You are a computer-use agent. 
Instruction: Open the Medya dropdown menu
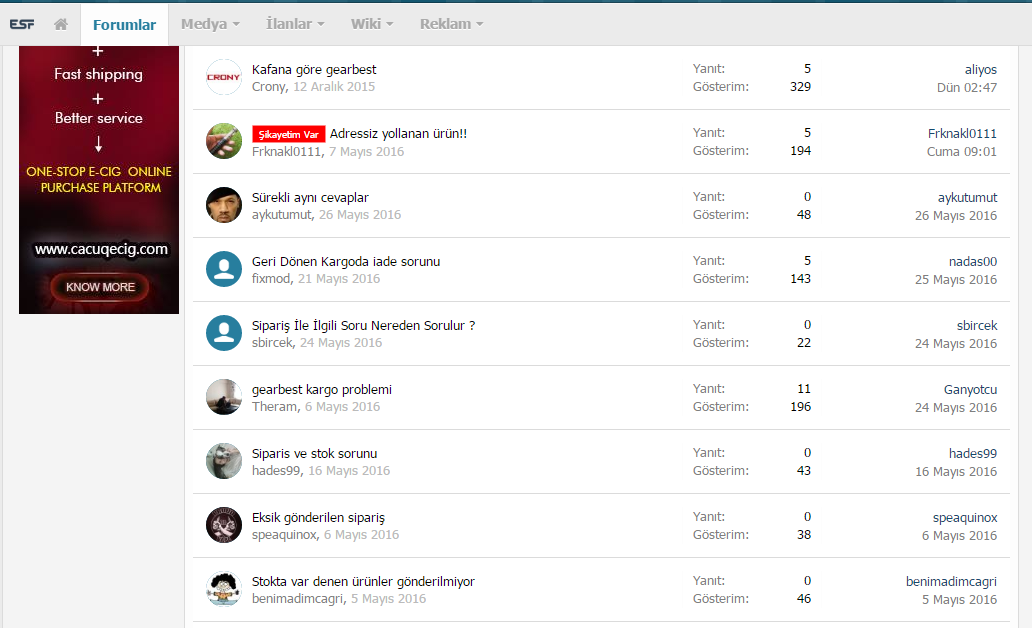(x=210, y=24)
